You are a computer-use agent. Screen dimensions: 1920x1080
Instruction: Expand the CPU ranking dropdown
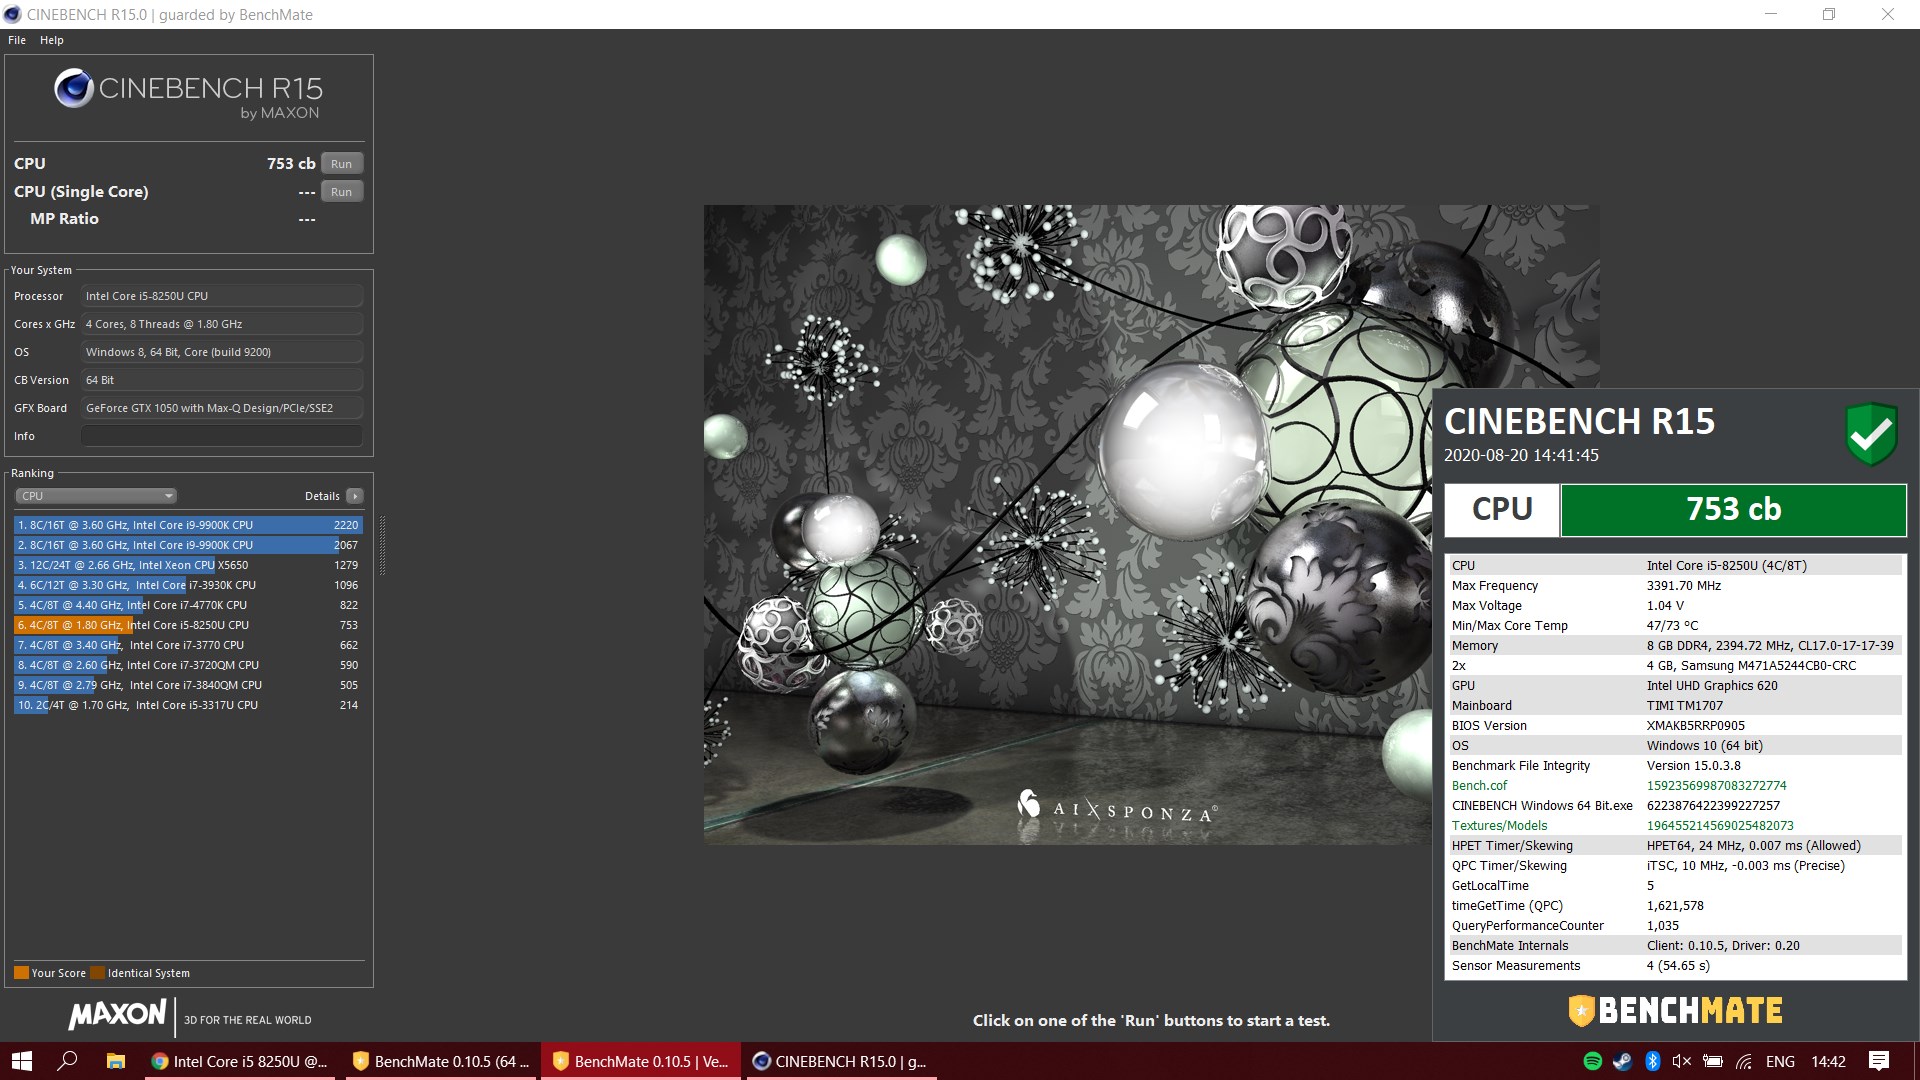click(x=96, y=496)
